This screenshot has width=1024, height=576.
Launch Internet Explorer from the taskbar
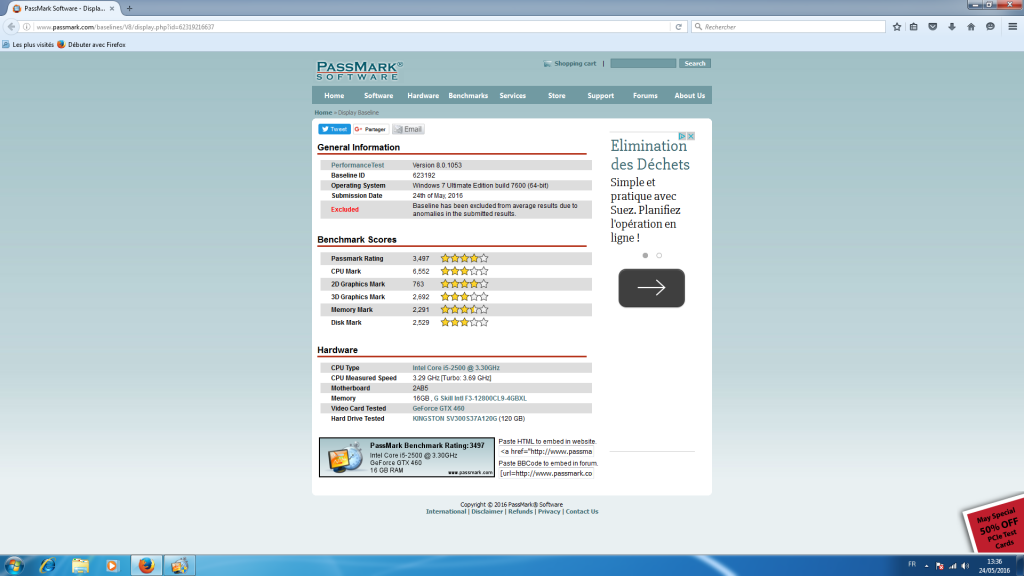(x=47, y=566)
